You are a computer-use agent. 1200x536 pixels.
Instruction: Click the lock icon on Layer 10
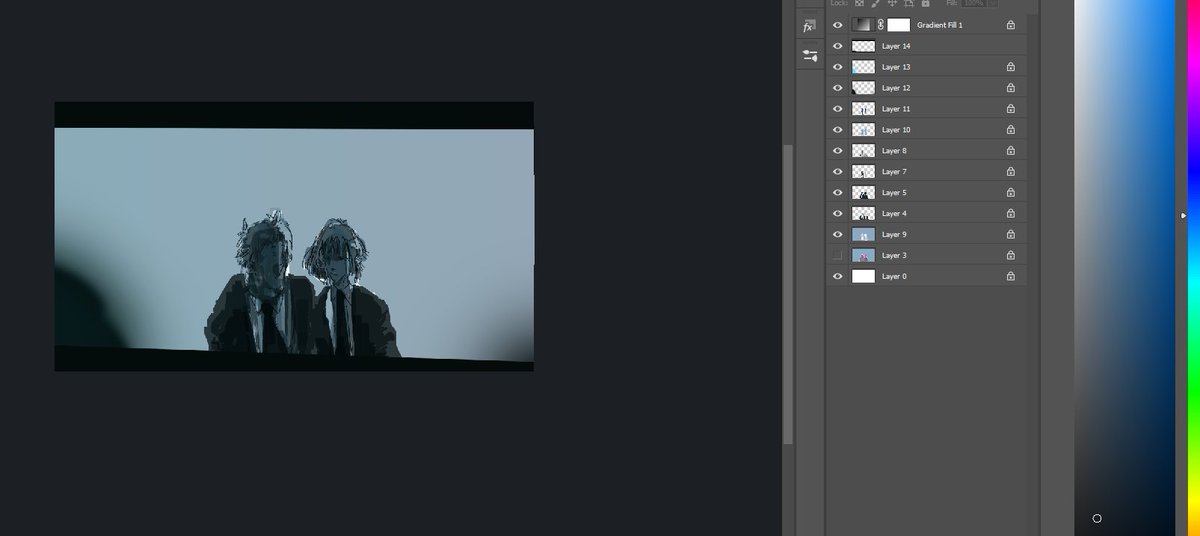pos(1011,130)
